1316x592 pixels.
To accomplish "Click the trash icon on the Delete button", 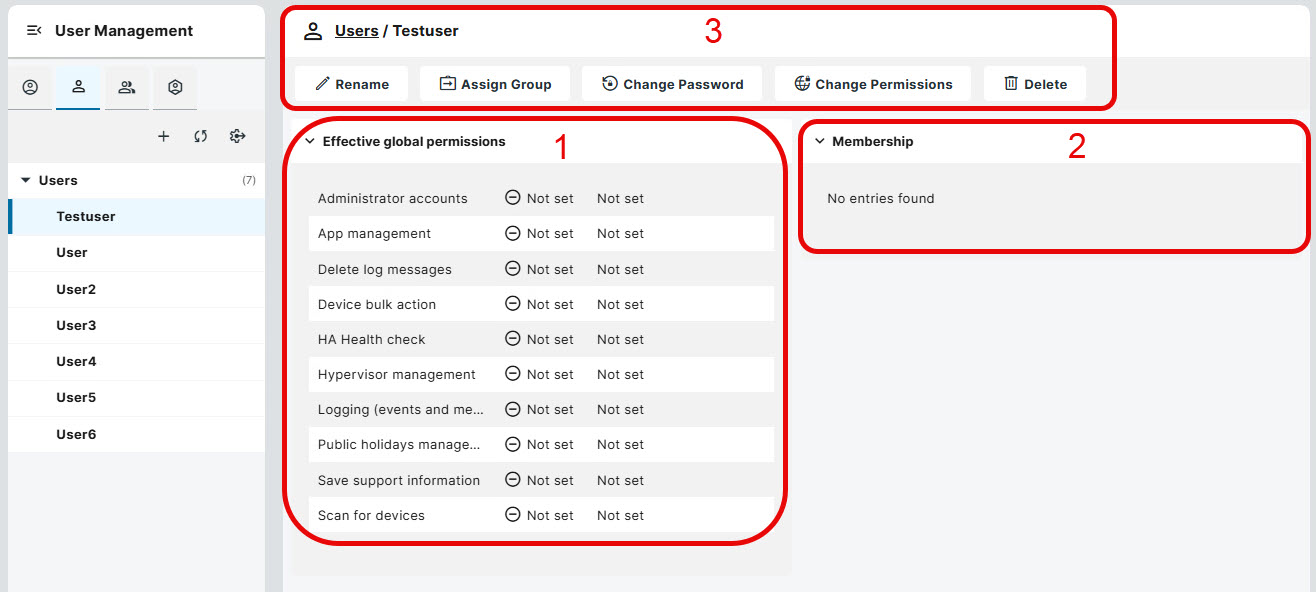I will [x=1012, y=84].
